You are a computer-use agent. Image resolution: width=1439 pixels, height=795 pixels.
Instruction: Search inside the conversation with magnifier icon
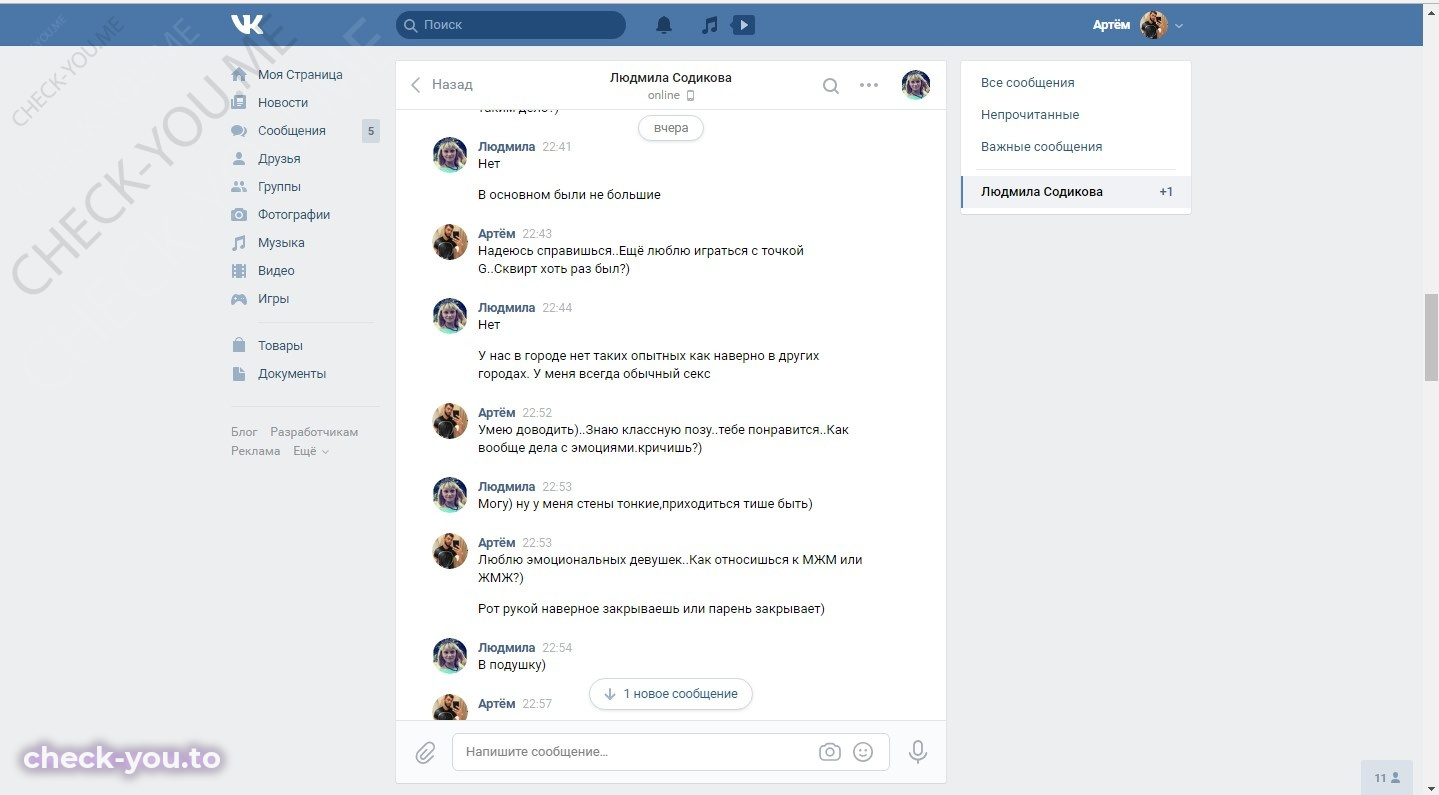[830, 86]
